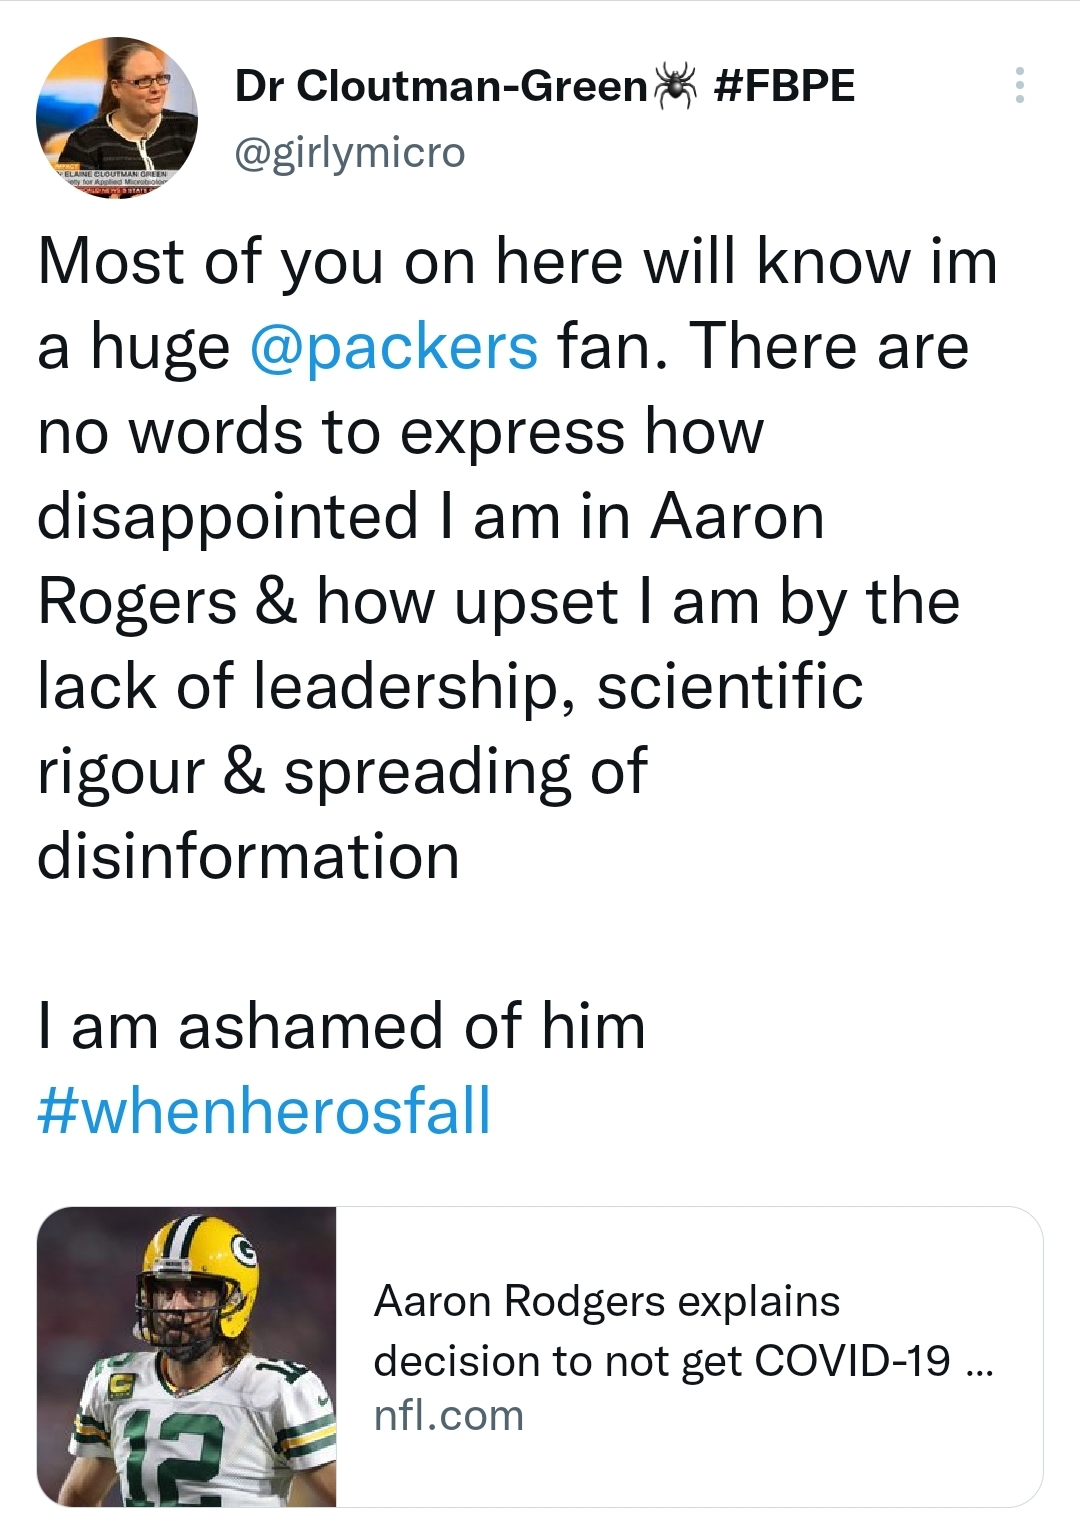The image size is (1080, 1519).
Task: Open the #whenherosfall hashtag
Action: 264,1111
